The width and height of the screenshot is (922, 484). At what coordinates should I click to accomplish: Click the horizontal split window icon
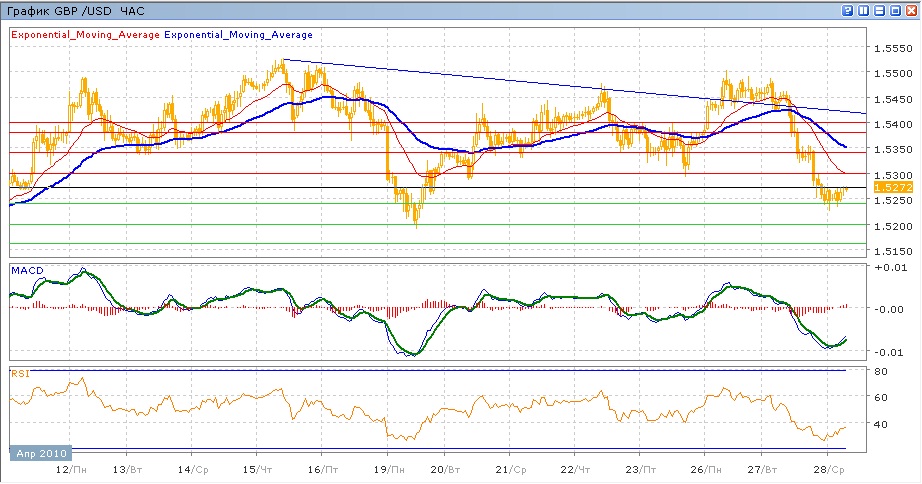(x=880, y=10)
